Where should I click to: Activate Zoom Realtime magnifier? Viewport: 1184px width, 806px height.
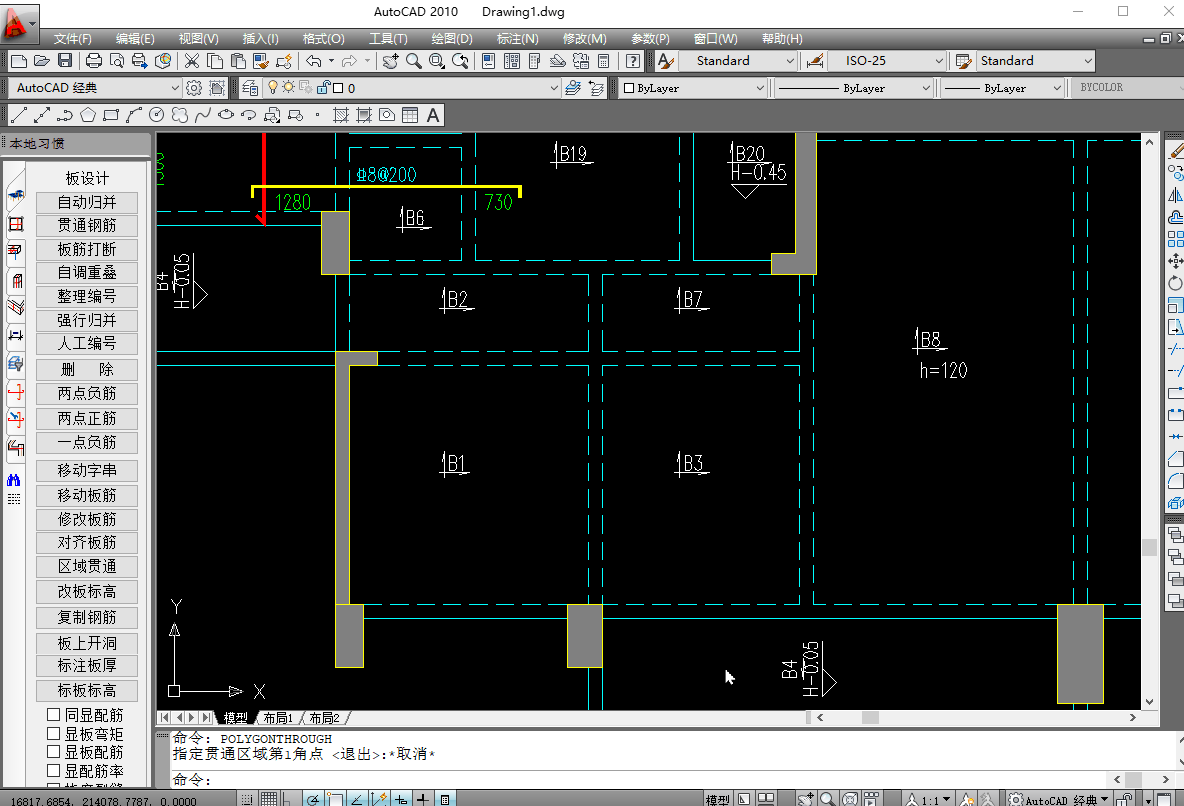[x=414, y=61]
